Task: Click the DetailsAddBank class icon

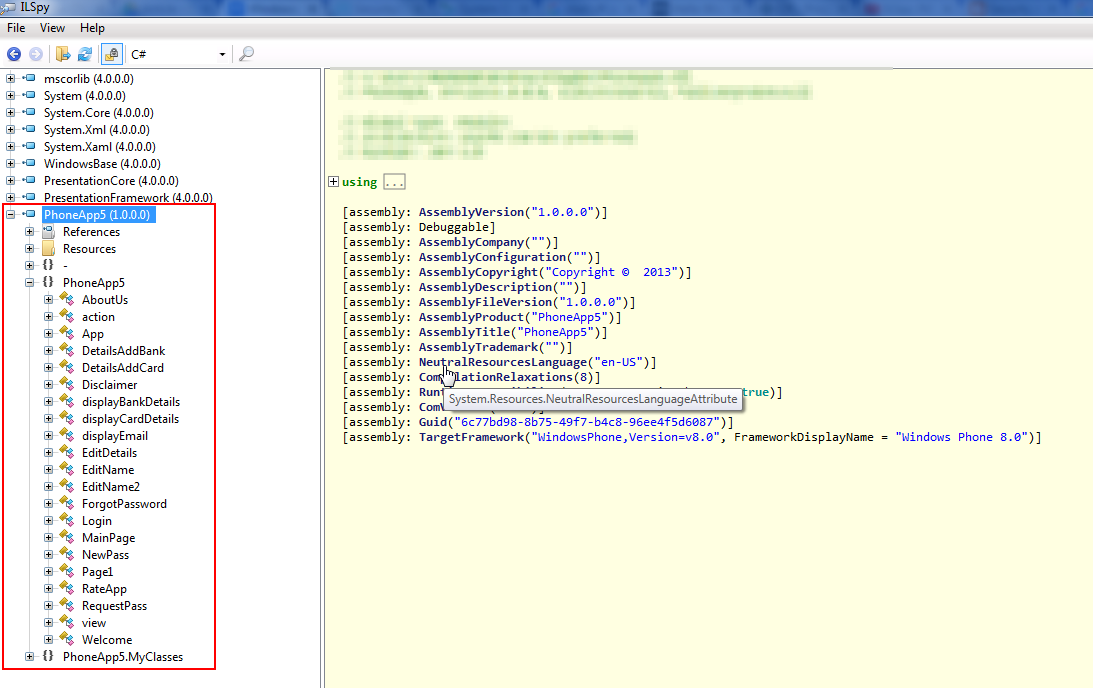Action: click(x=67, y=351)
